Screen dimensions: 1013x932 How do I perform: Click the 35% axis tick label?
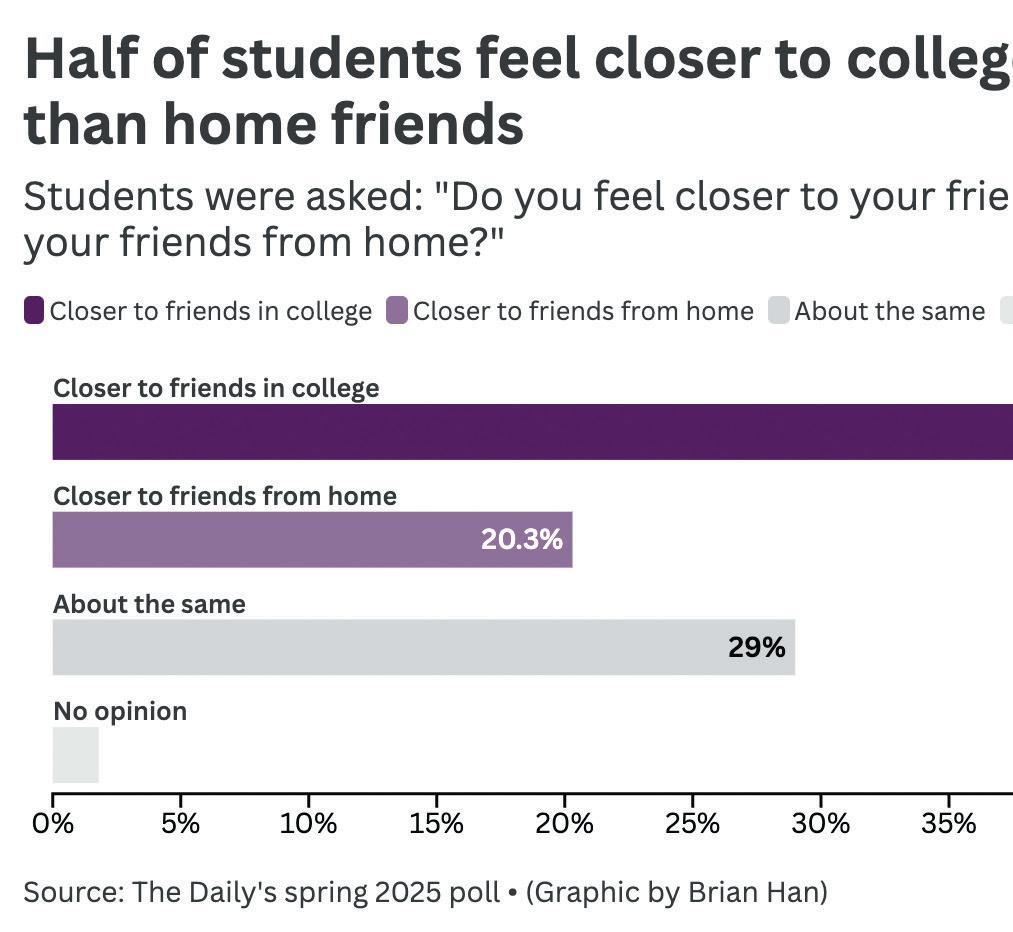(x=948, y=824)
